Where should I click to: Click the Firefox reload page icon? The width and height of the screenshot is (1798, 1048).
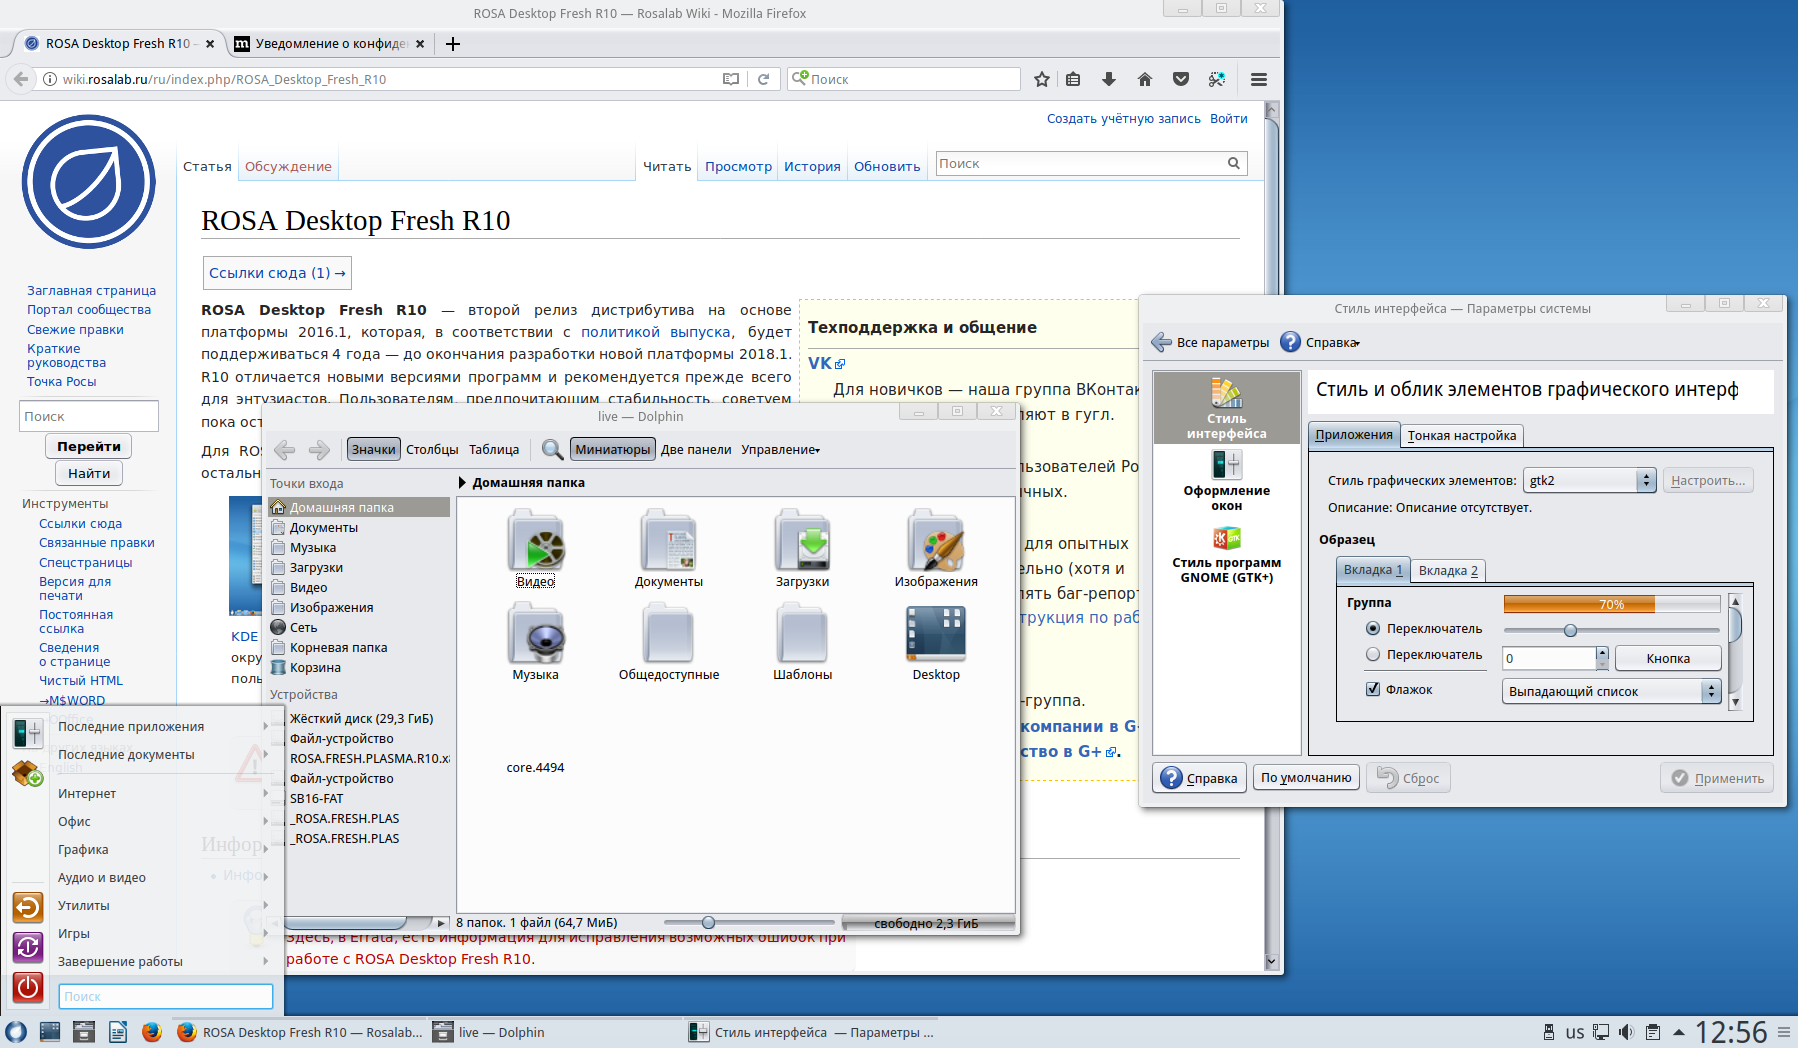(763, 79)
